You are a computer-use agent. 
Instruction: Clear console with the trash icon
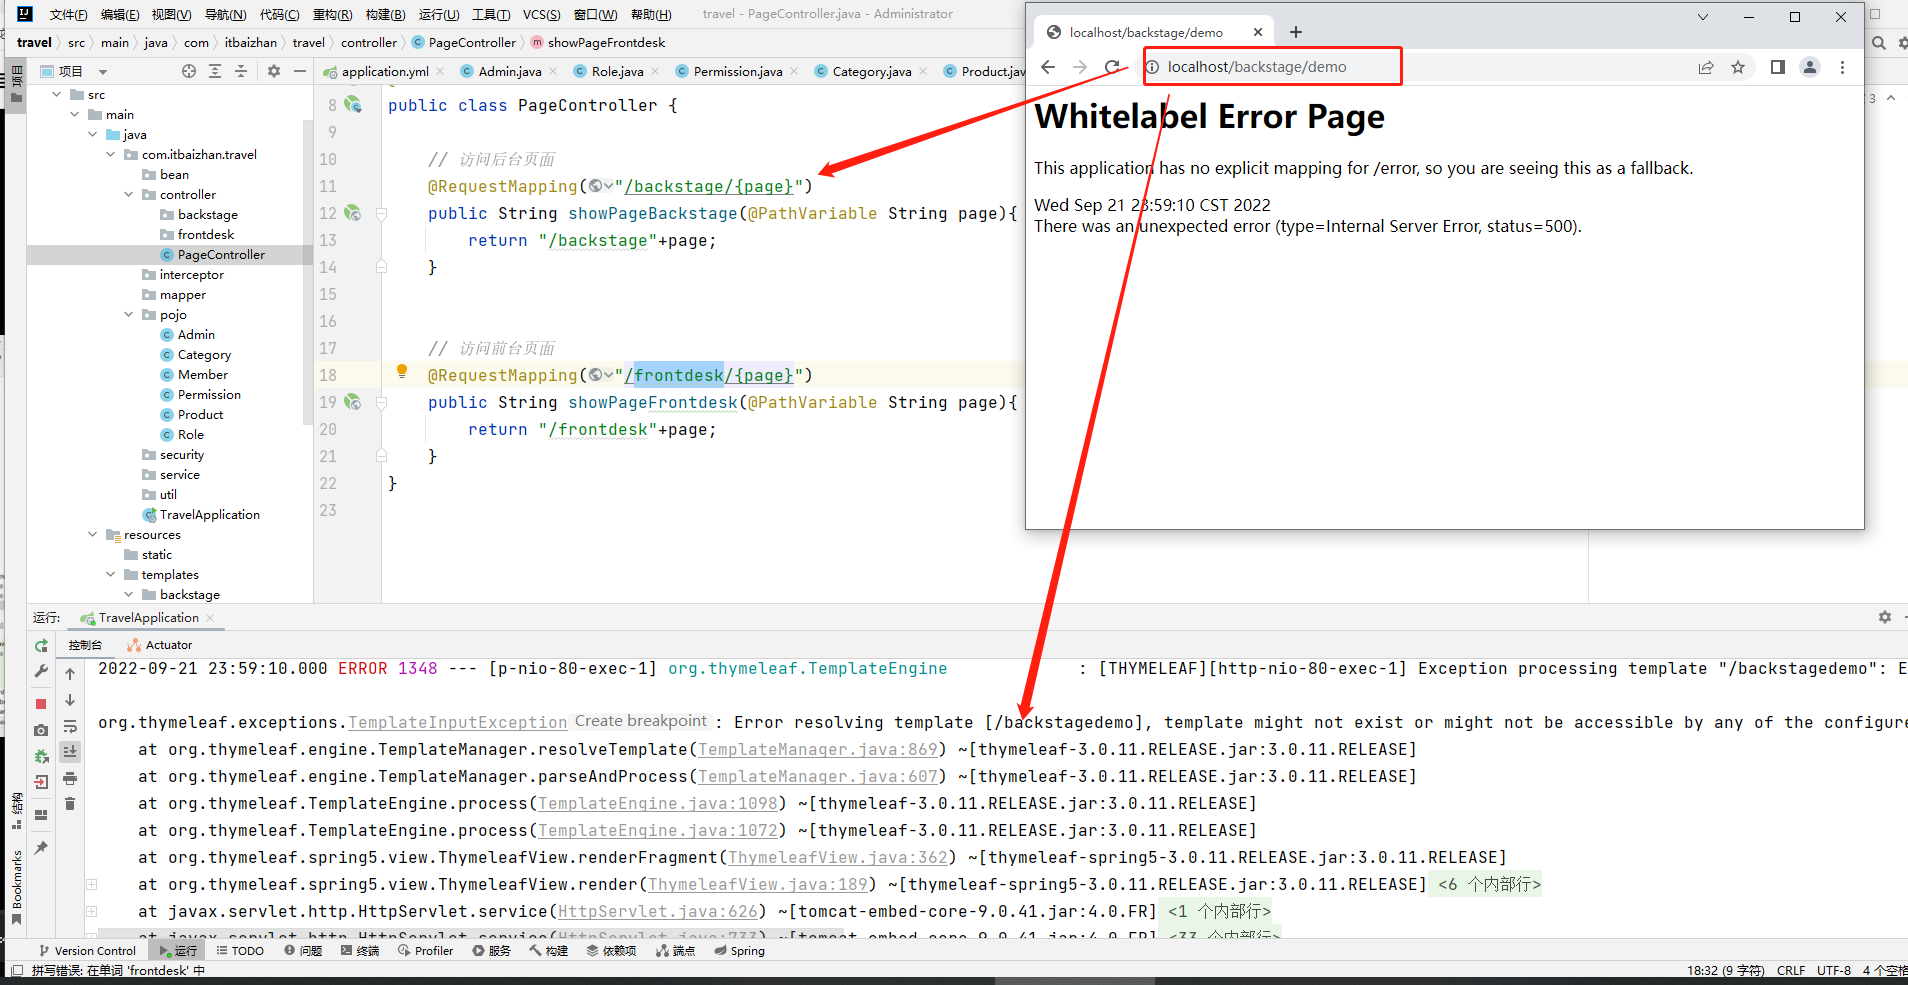coord(70,804)
